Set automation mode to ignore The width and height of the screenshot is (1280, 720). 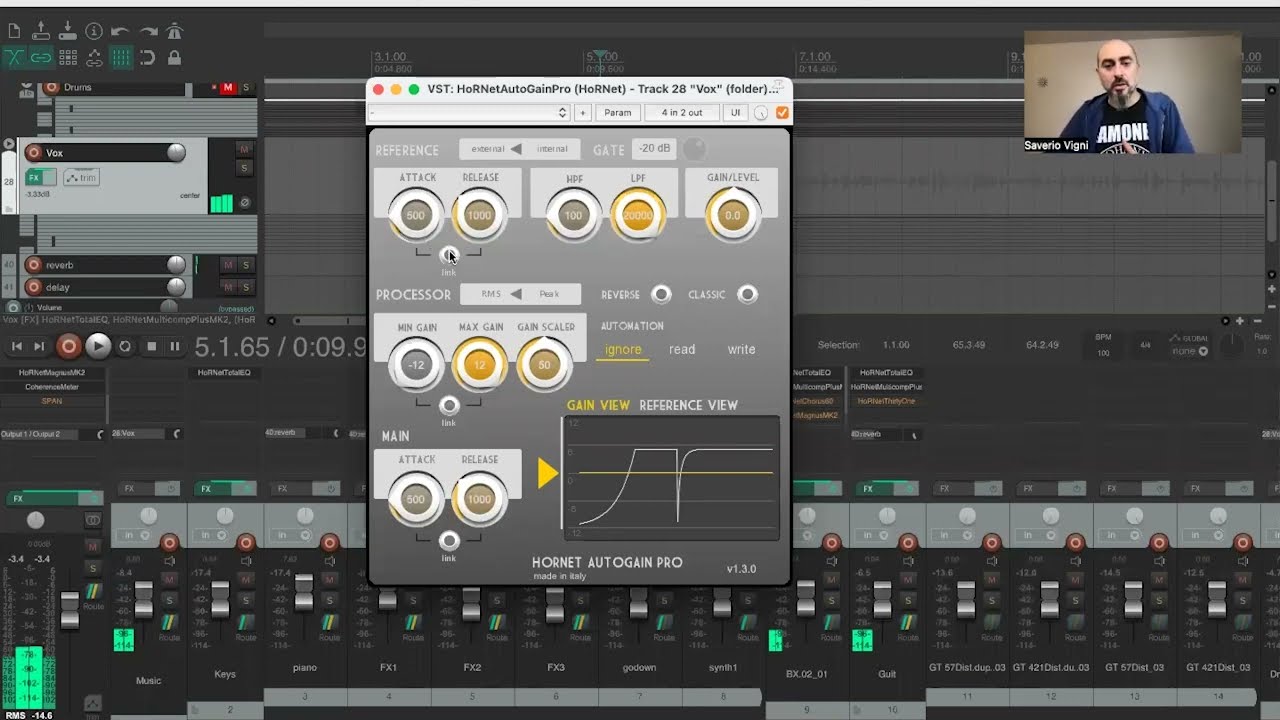(623, 349)
